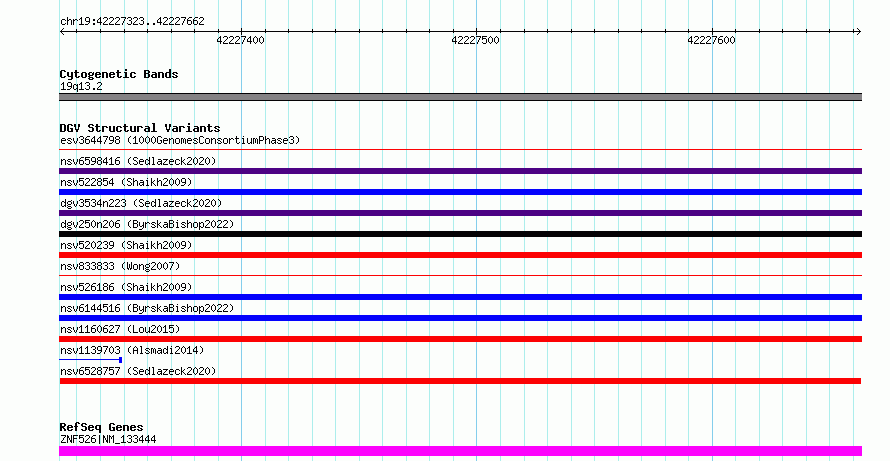The image size is (890, 461).
Task: Click the nsv522854 Shaikh2009 label
Action: coord(126,182)
